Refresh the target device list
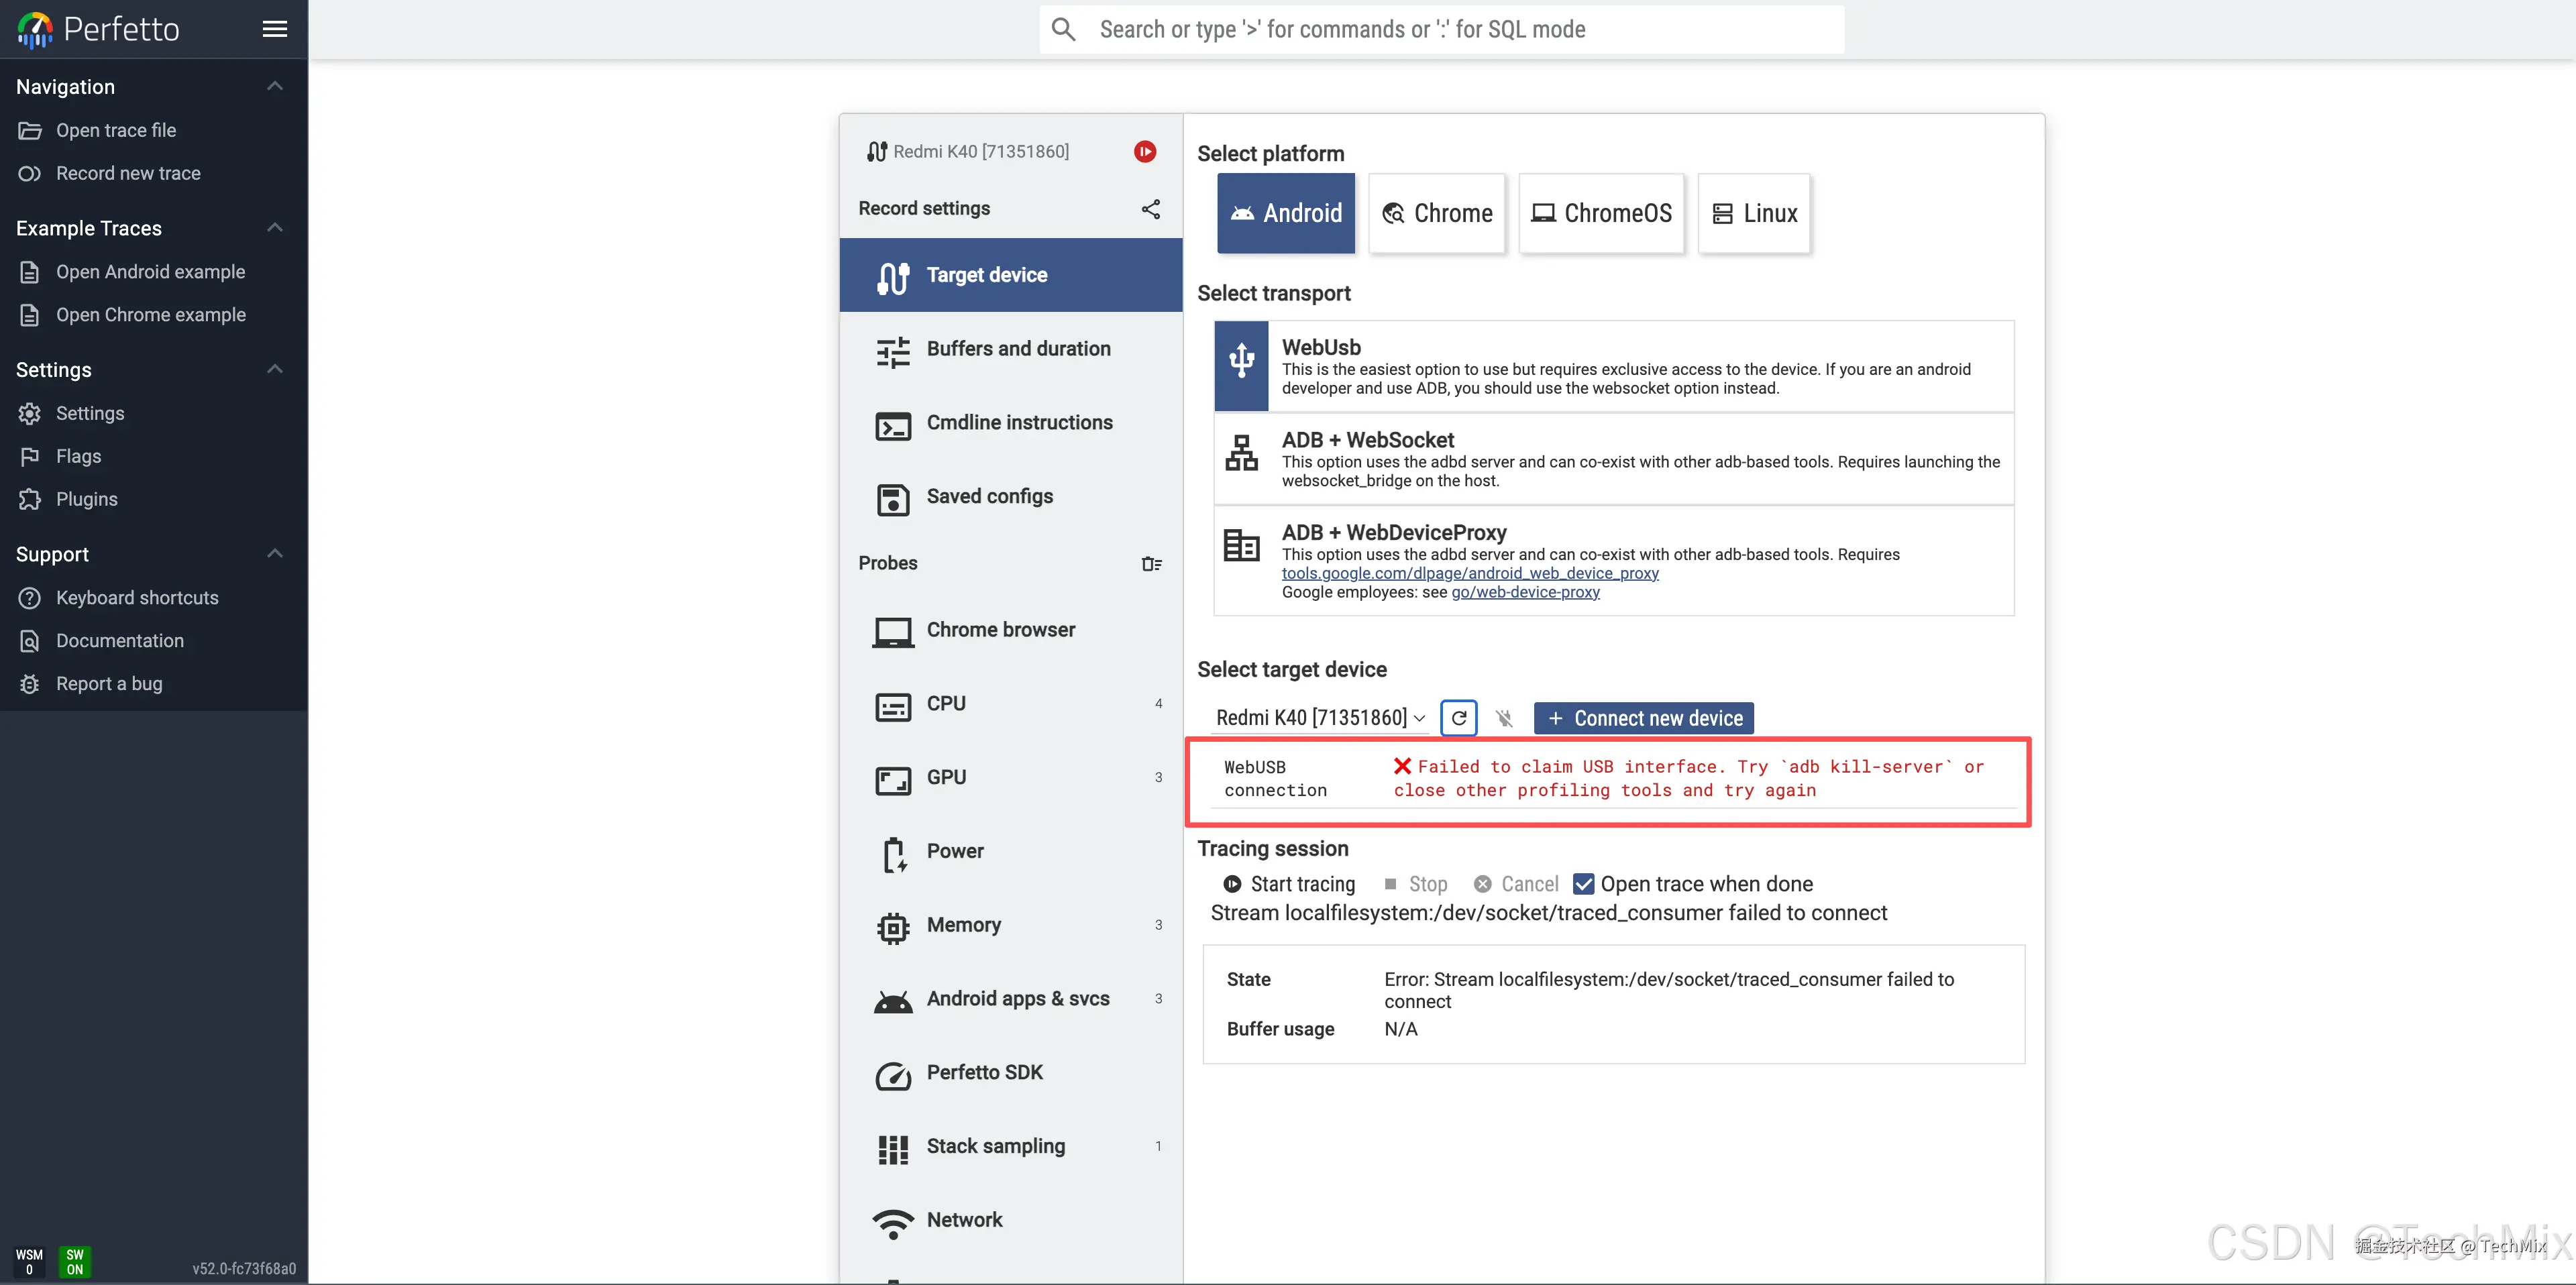This screenshot has width=2576, height=1285. coord(1459,718)
